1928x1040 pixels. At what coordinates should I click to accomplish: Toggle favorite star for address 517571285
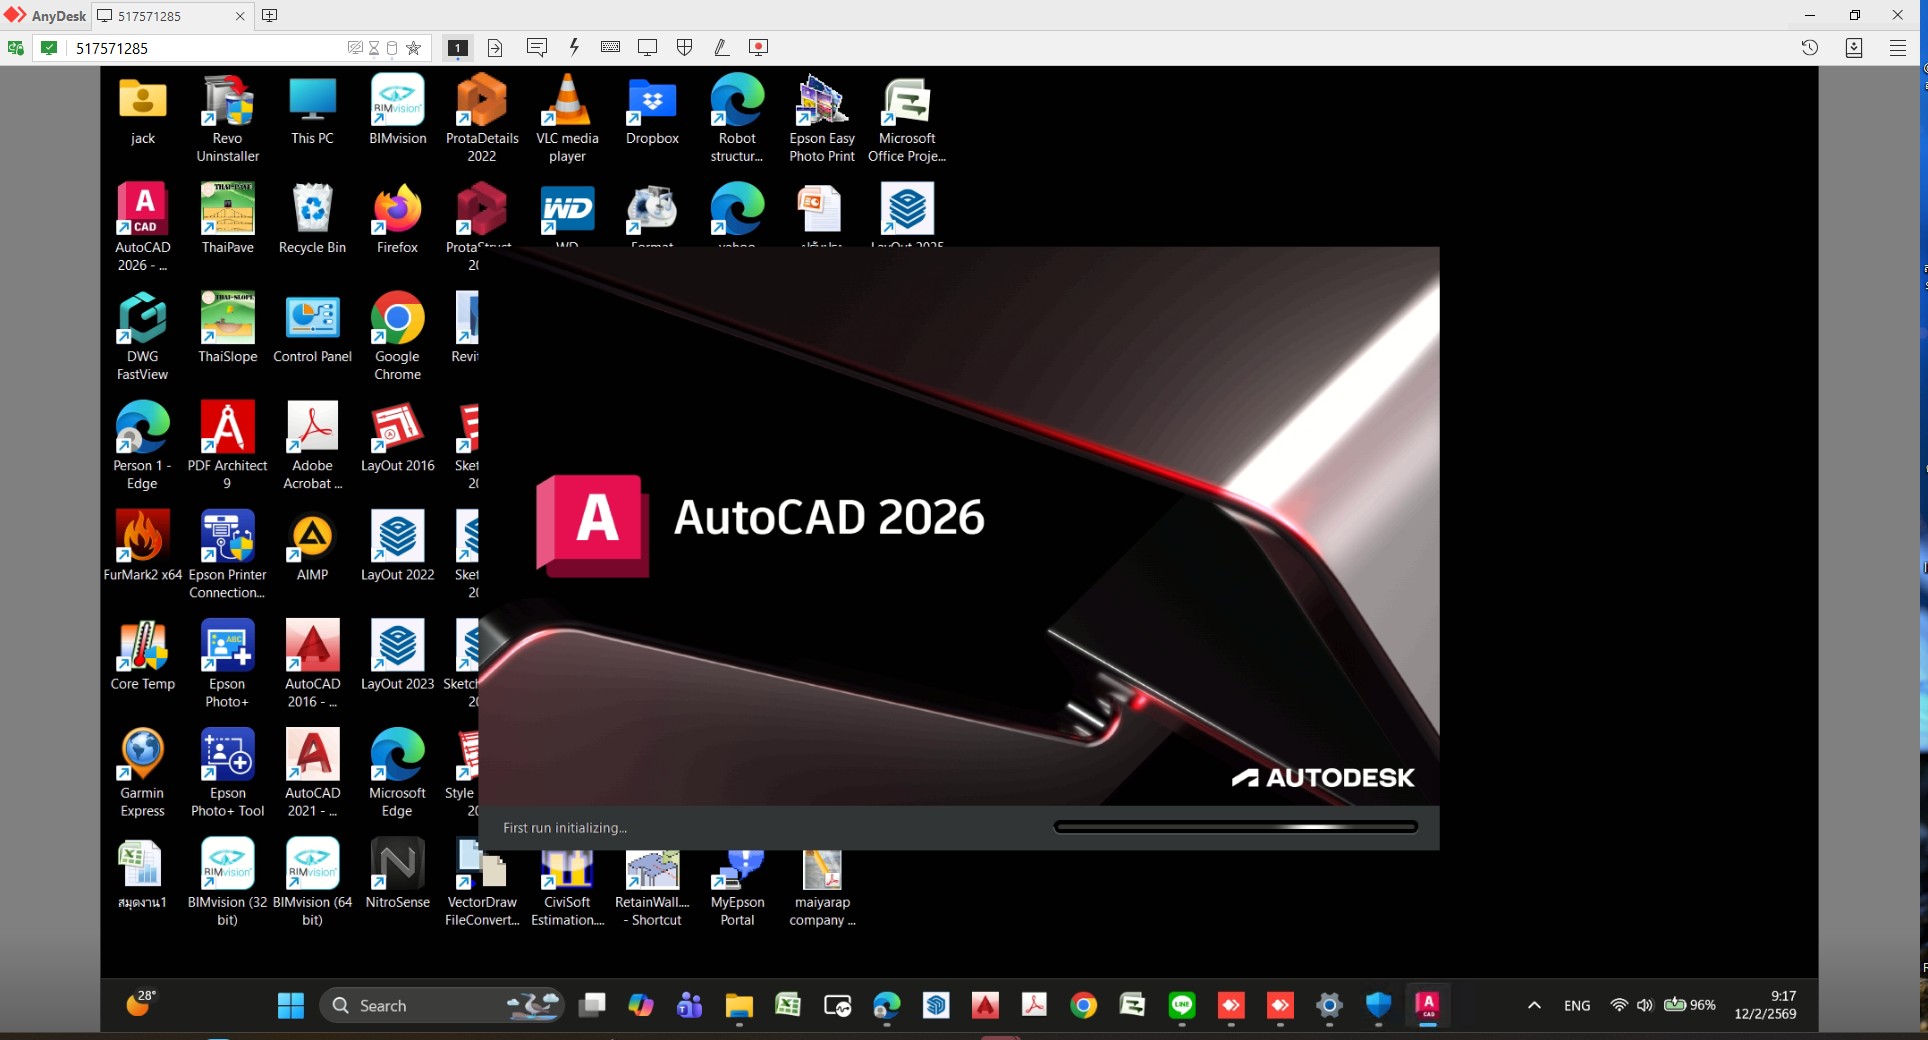tap(414, 48)
